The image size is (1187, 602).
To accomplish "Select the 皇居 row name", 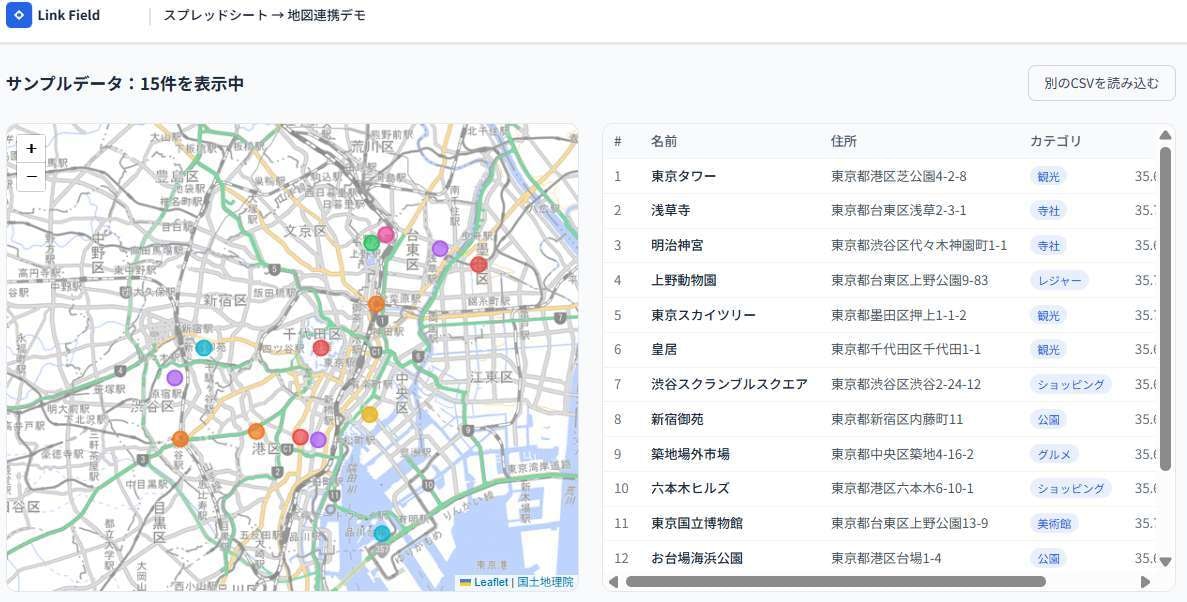I will coord(664,350).
